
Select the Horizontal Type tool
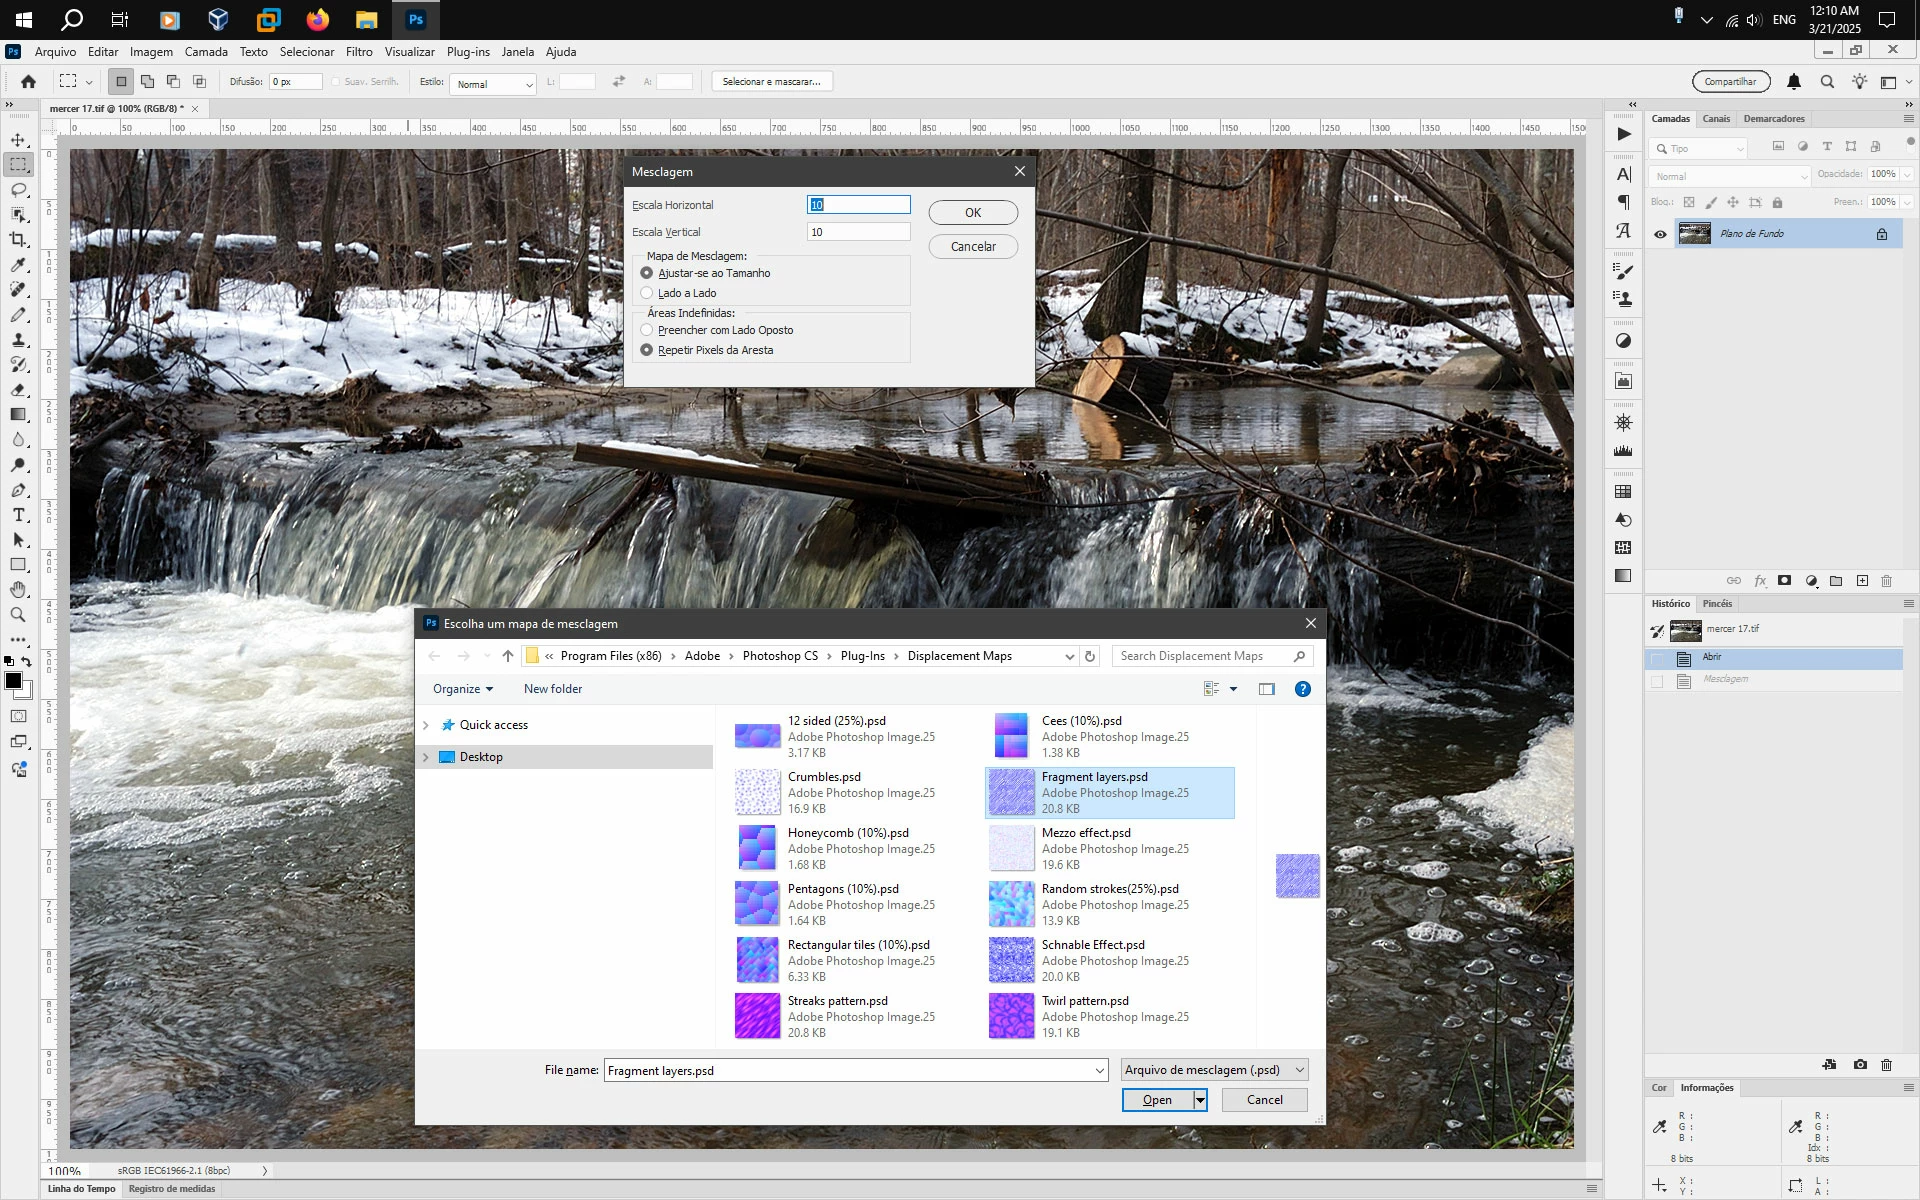[18, 515]
